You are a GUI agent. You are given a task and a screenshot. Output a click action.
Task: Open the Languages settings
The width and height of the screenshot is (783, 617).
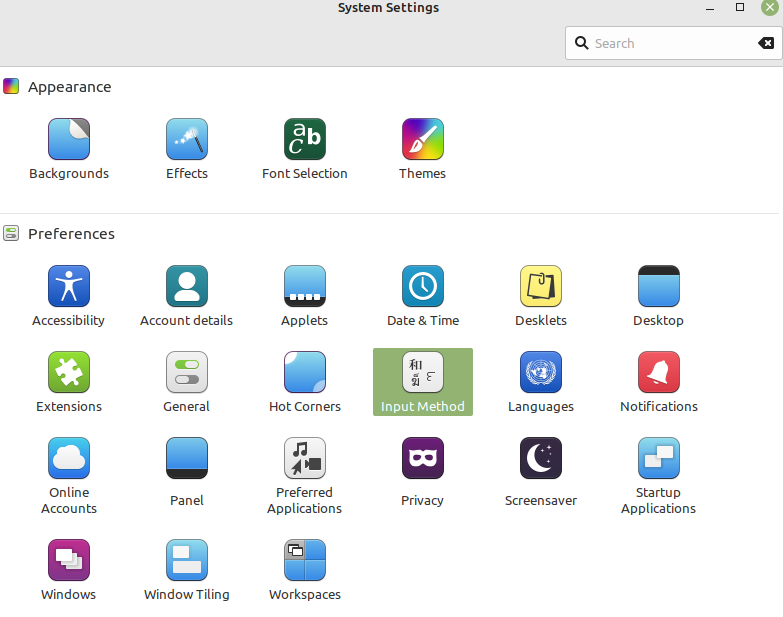click(x=541, y=373)
